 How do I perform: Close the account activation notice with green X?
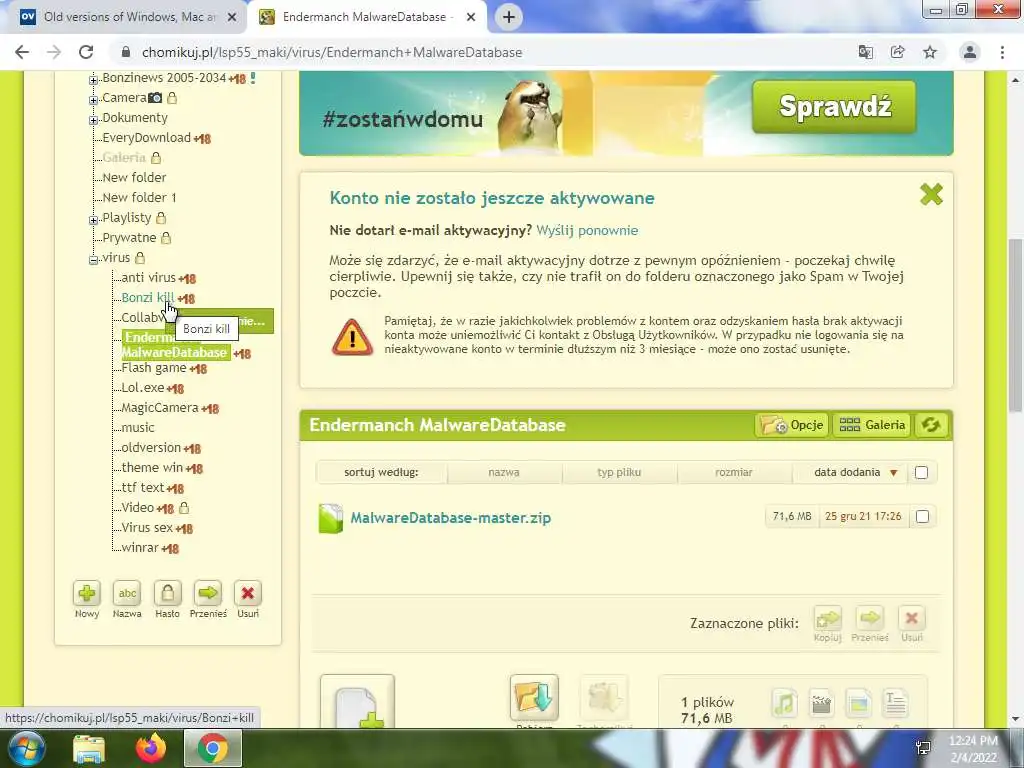(x=931, y=194)
